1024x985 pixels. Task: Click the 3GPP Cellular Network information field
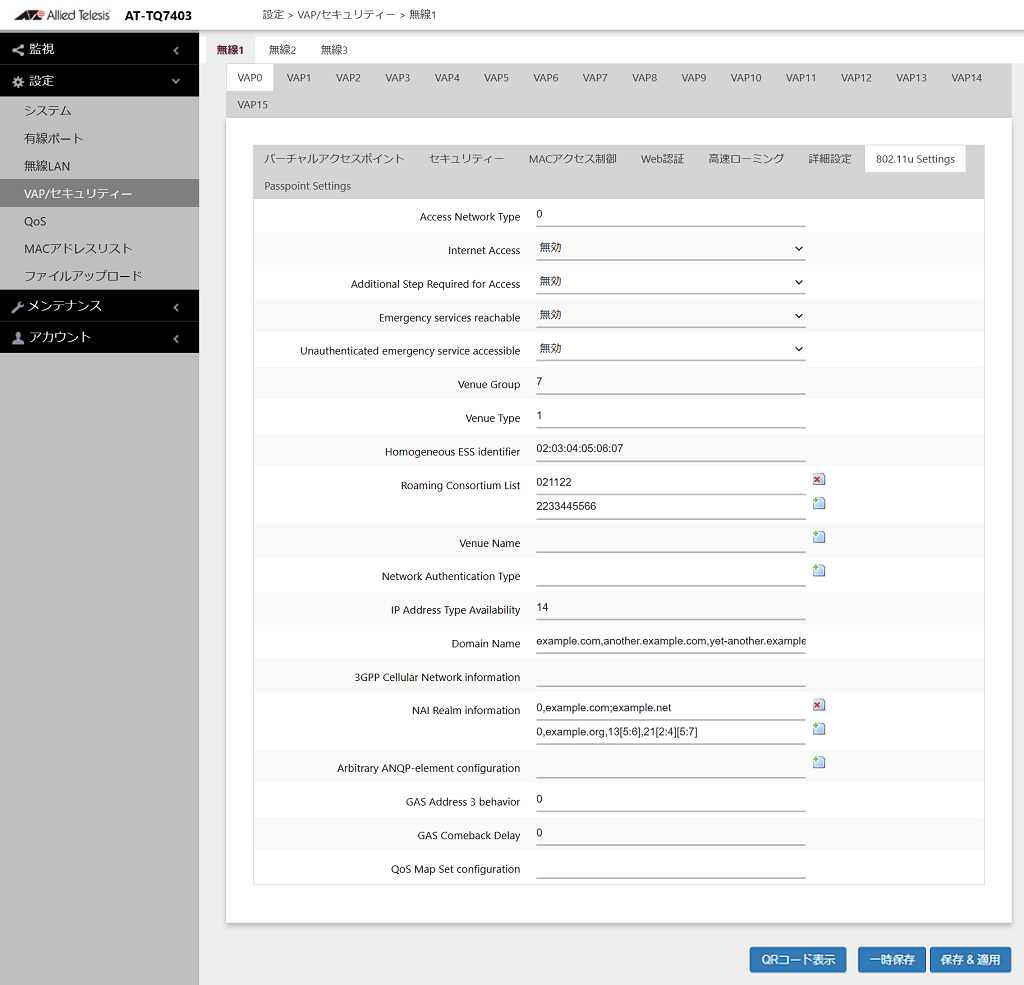pos(671,675)
